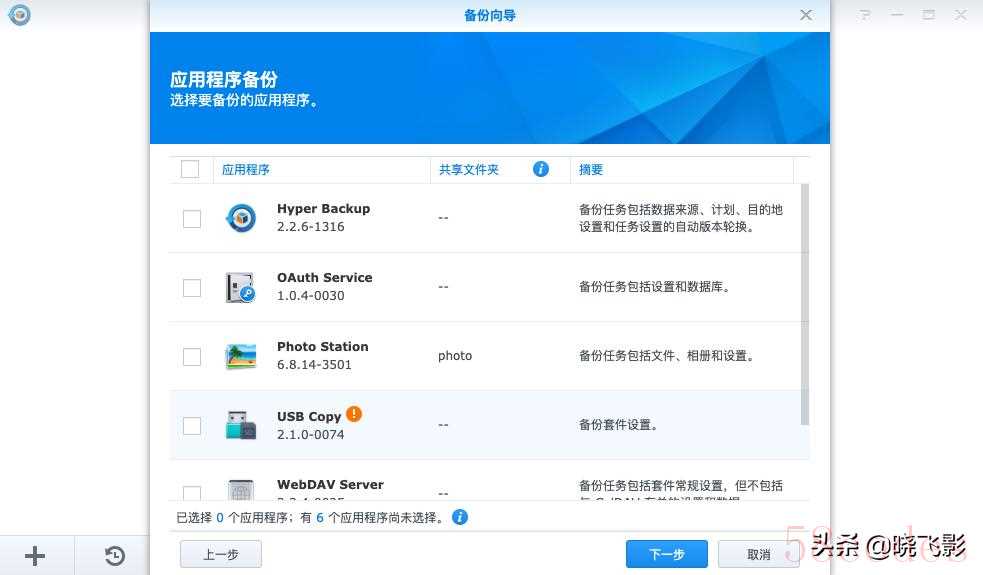Click the Hyper Backup summary description

pos(681,218)
